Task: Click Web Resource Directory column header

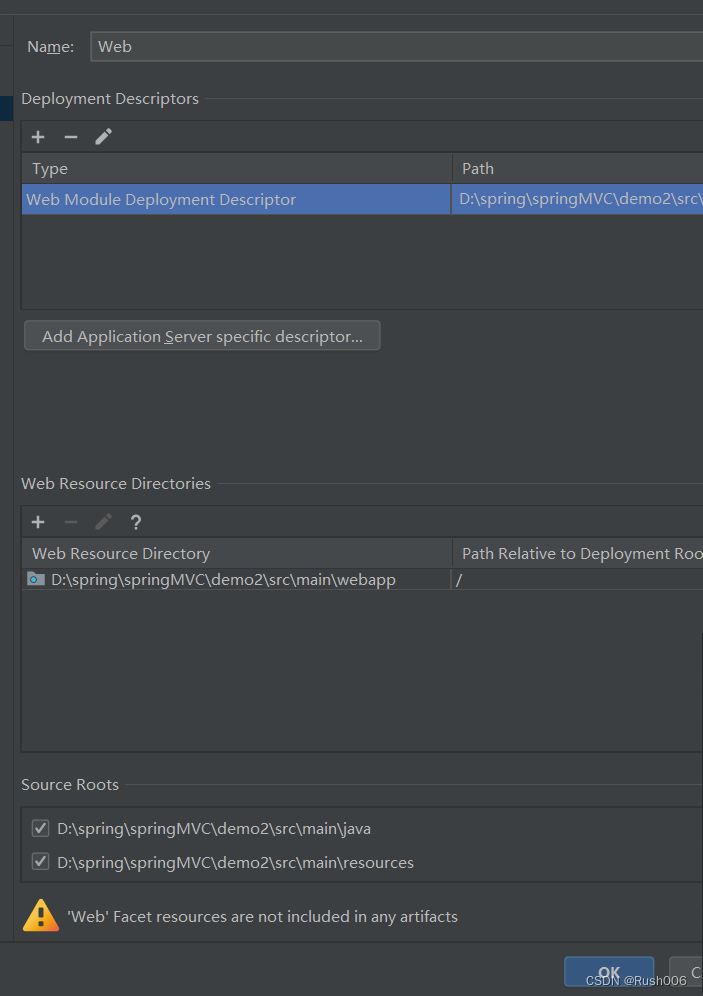Action: [x=236, y=553]
